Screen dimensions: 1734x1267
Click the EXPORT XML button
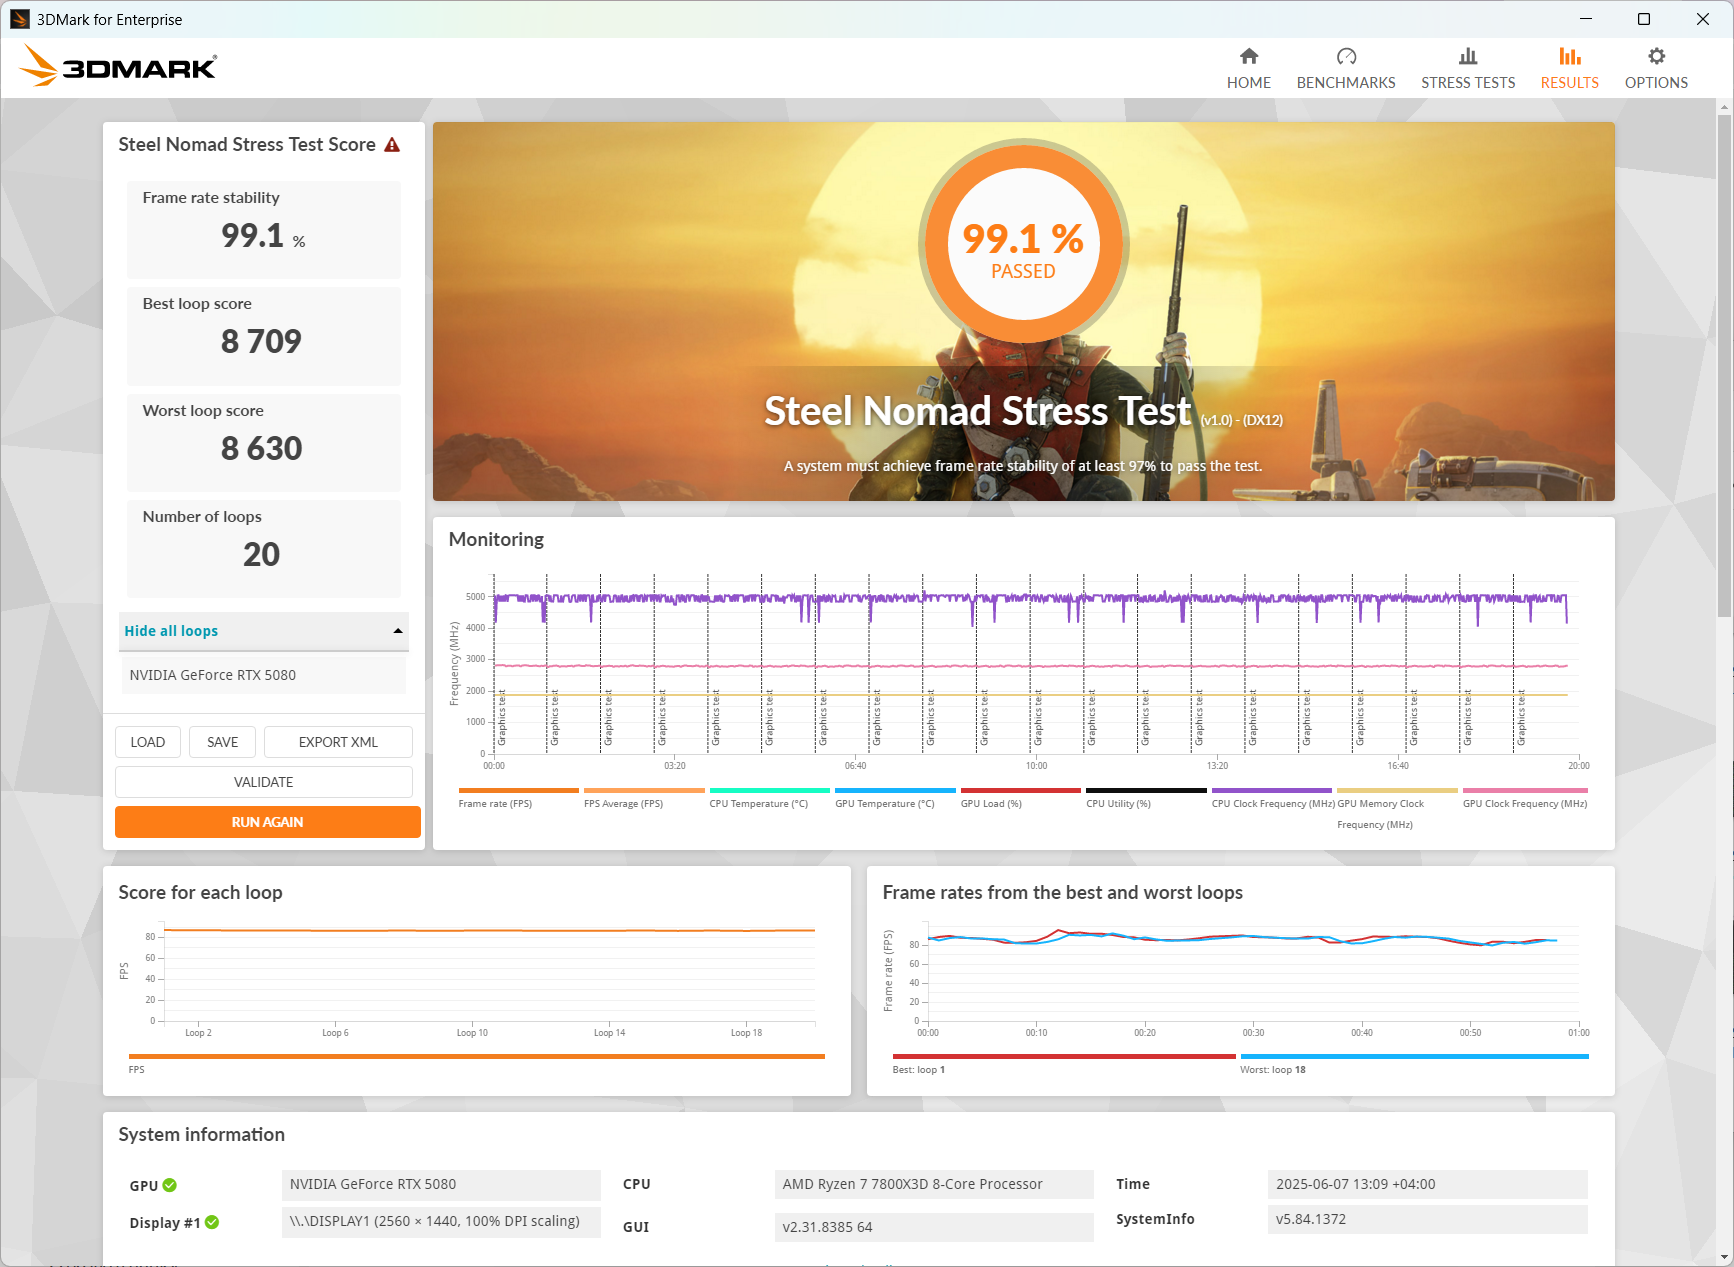(338, 742)
